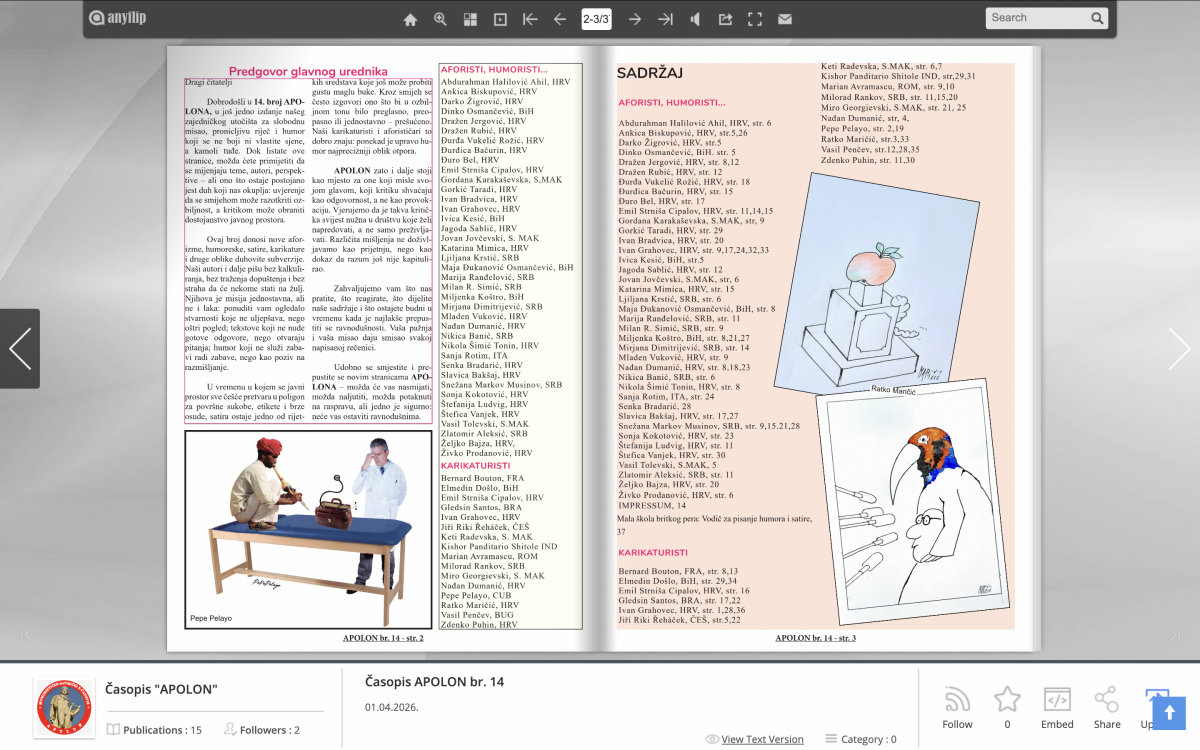The image size is (1200, 750).
Task: Click the toolbar share export icon
Action: point(725,19)
